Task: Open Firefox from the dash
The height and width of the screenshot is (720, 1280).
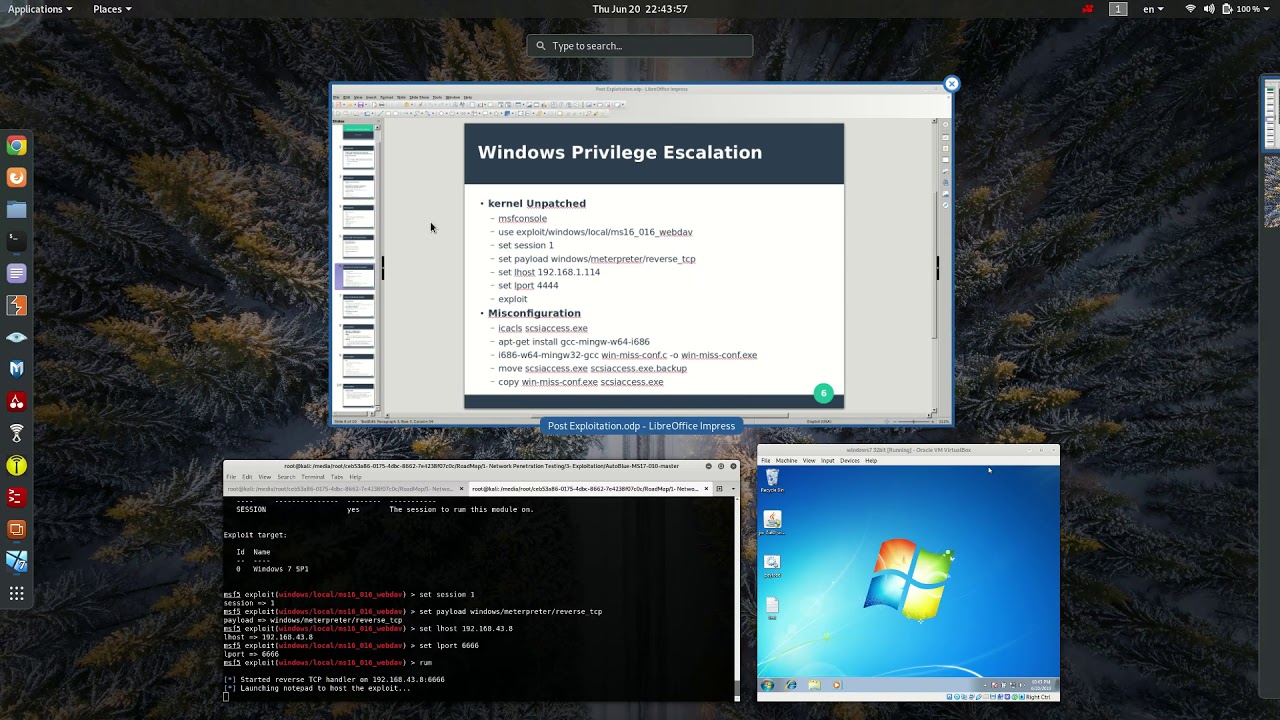Action: (16, 177)
